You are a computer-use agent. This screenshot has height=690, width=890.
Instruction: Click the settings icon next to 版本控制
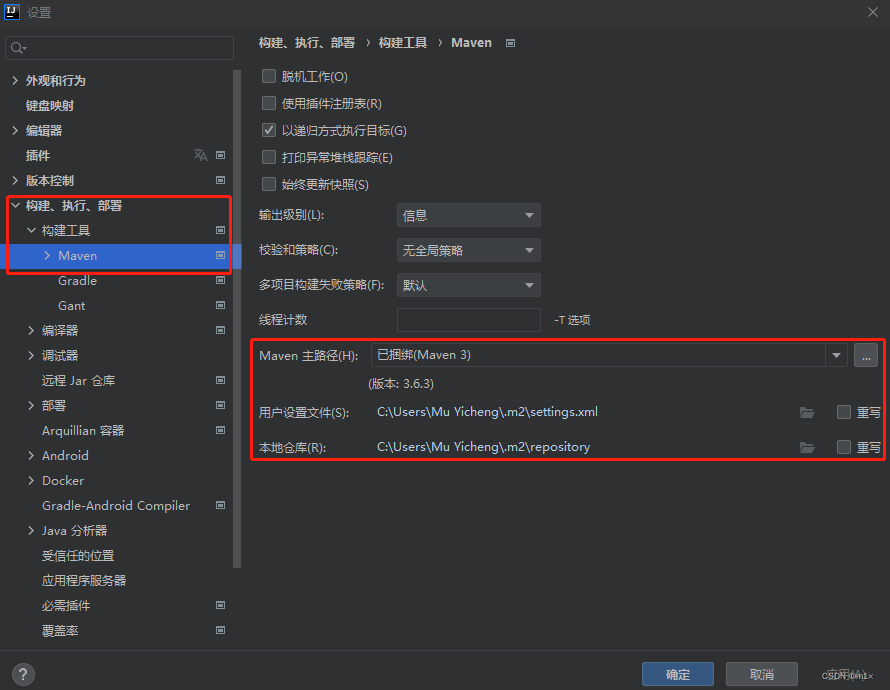[x=220, y=180]
